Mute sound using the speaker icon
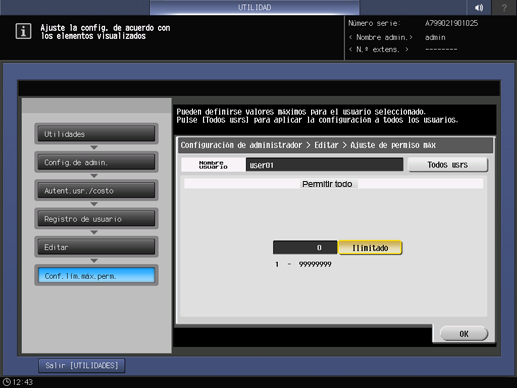The height and width of the screenshot is (388, 517). point(479,7)
